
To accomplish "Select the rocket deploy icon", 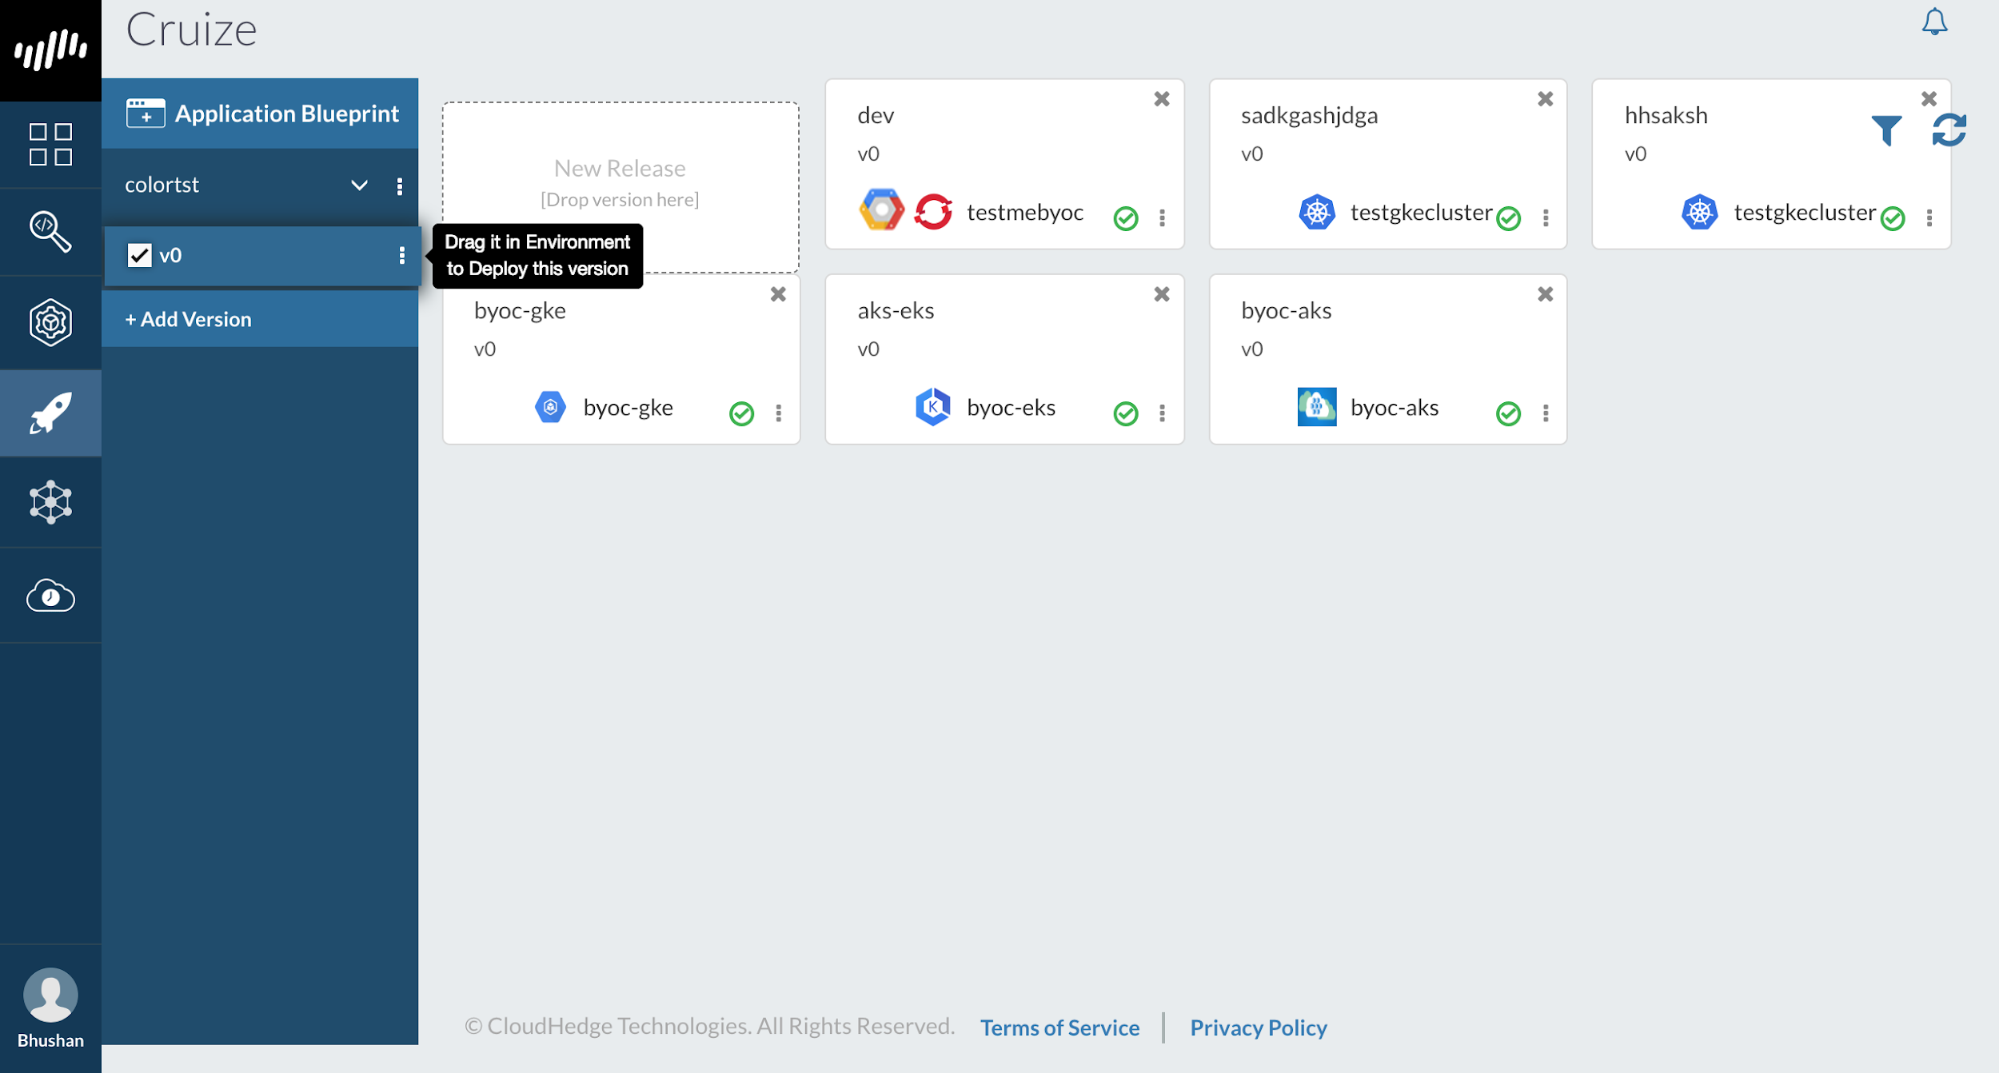I will click(50, 412).
